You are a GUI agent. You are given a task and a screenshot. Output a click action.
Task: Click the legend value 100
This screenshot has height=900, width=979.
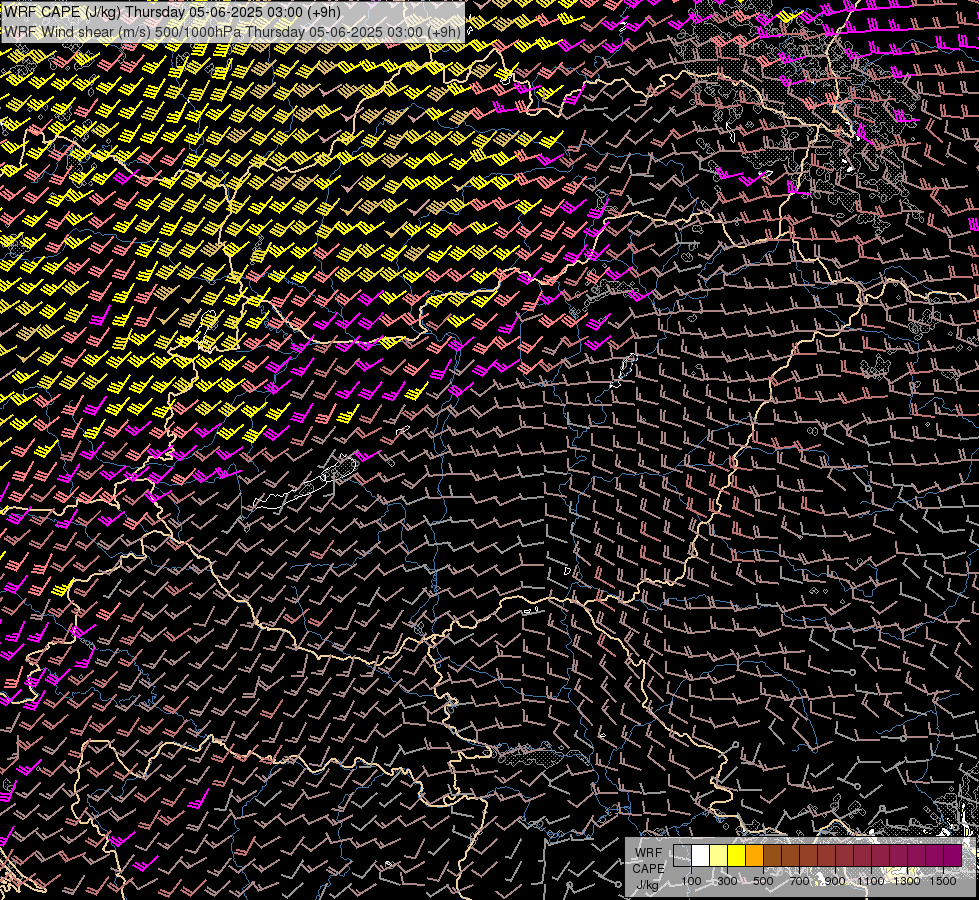click(691, 881)
